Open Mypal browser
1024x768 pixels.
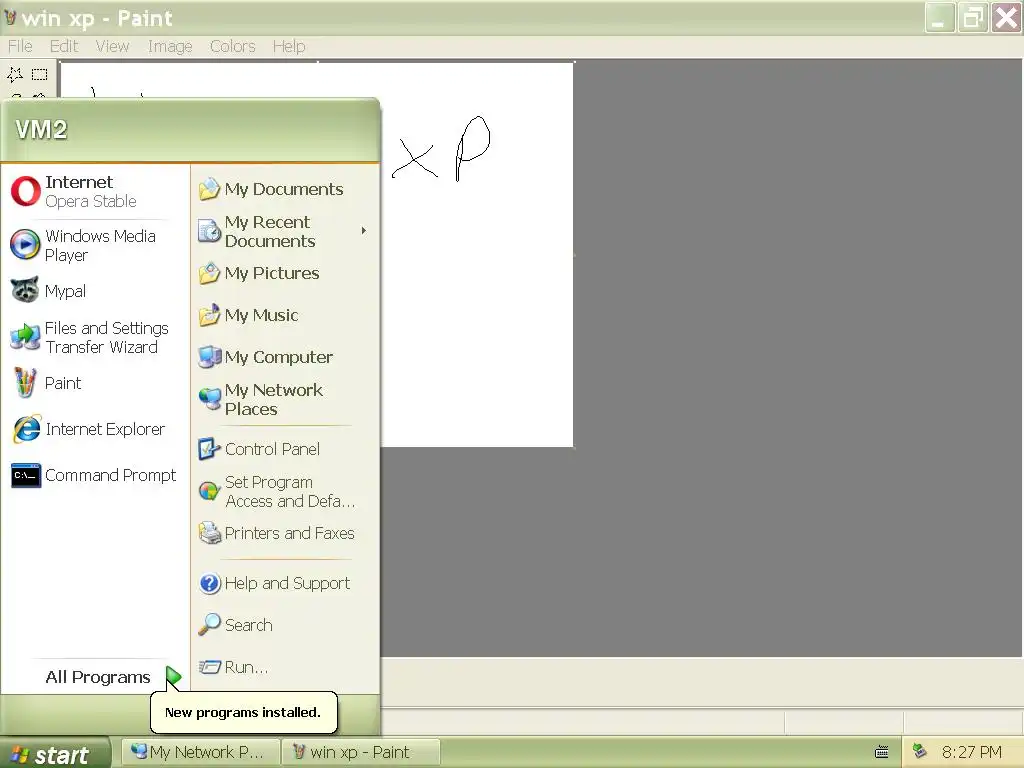(x=95, y=291)
